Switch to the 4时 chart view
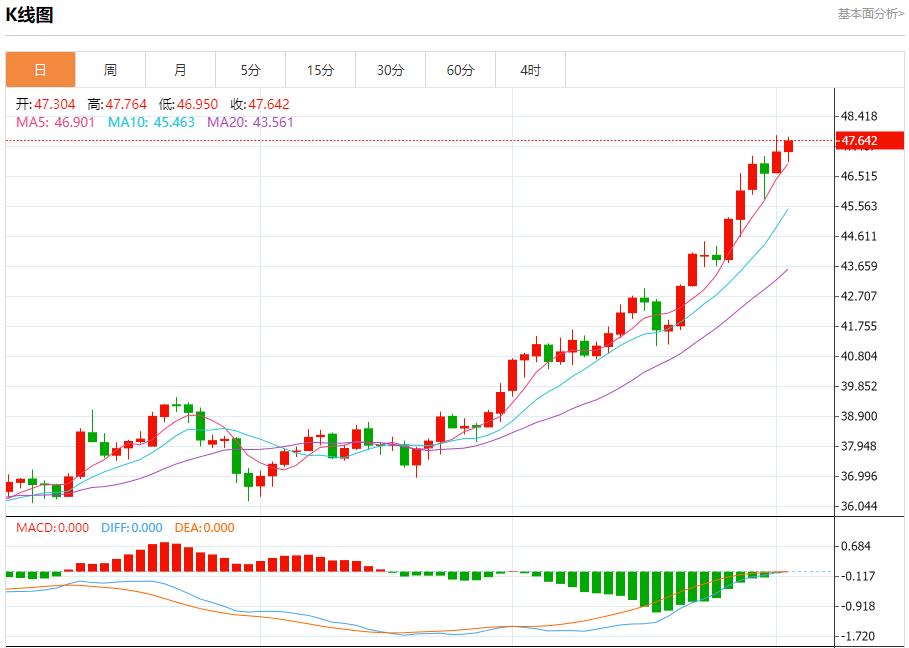This screenshot has height=648, width=909. click(x=530, y=69)
